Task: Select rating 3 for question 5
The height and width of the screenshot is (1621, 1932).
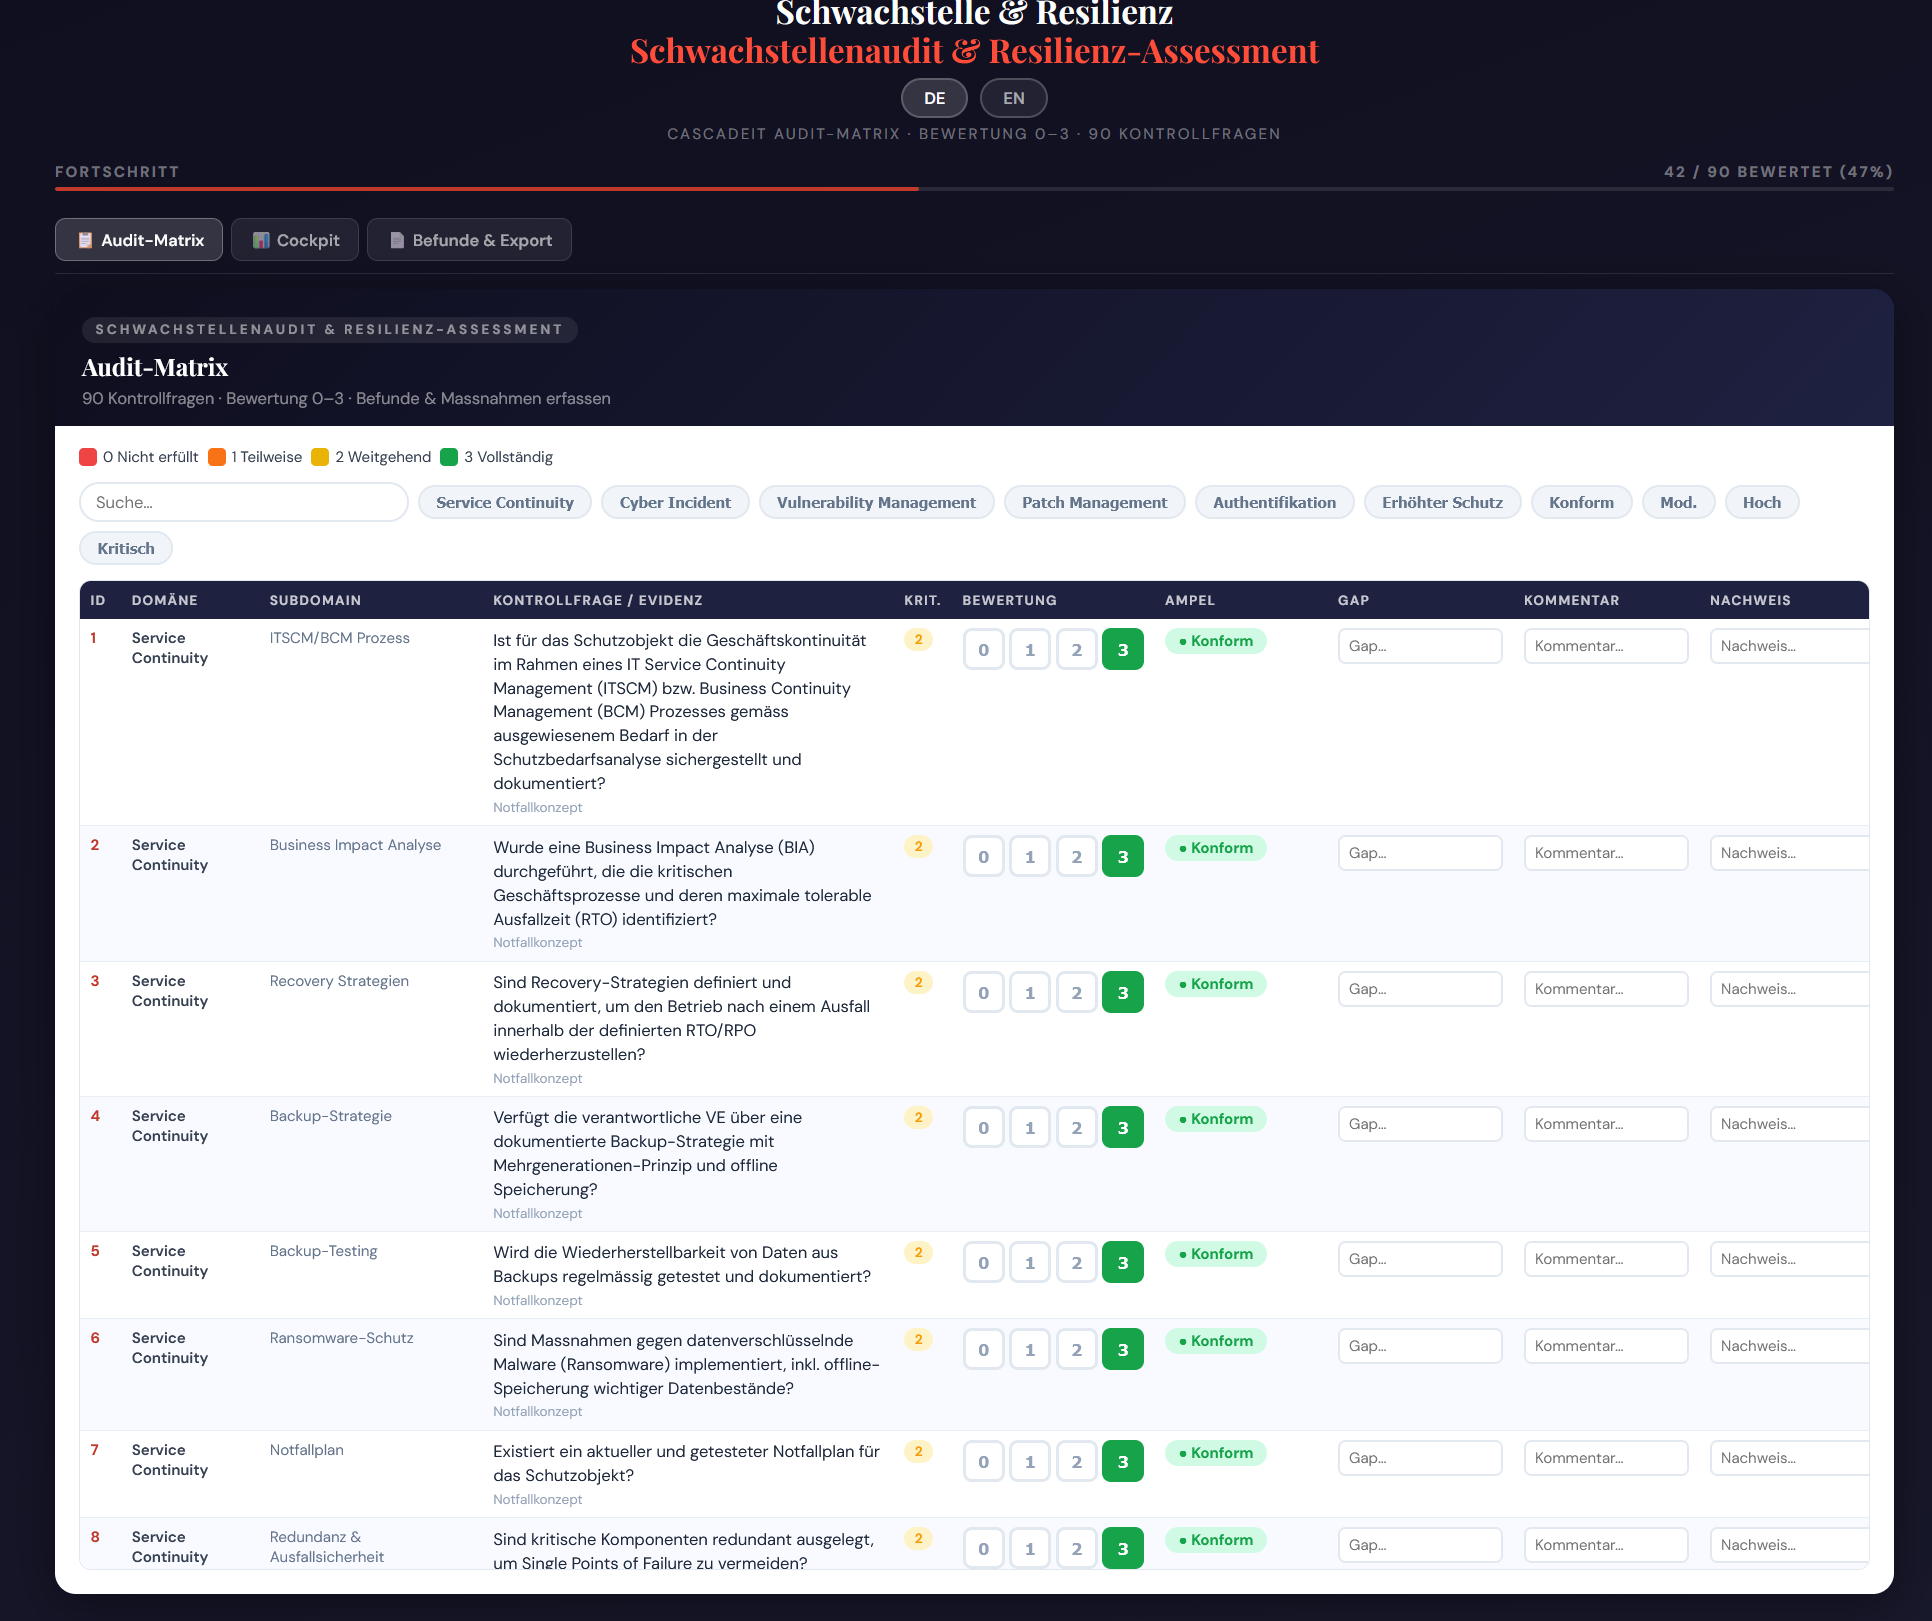Action: [x=1122, y=1263]
